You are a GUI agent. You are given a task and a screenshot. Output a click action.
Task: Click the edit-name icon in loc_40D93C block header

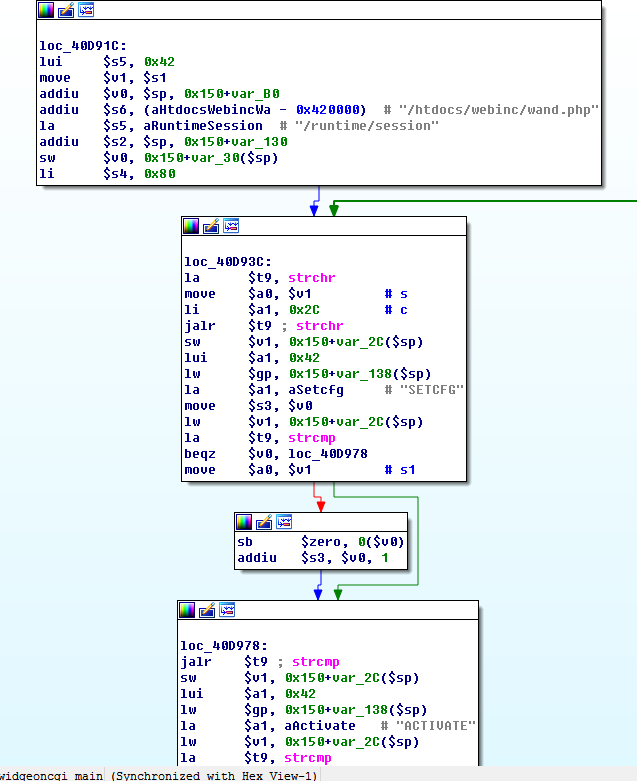click(210, 226)
